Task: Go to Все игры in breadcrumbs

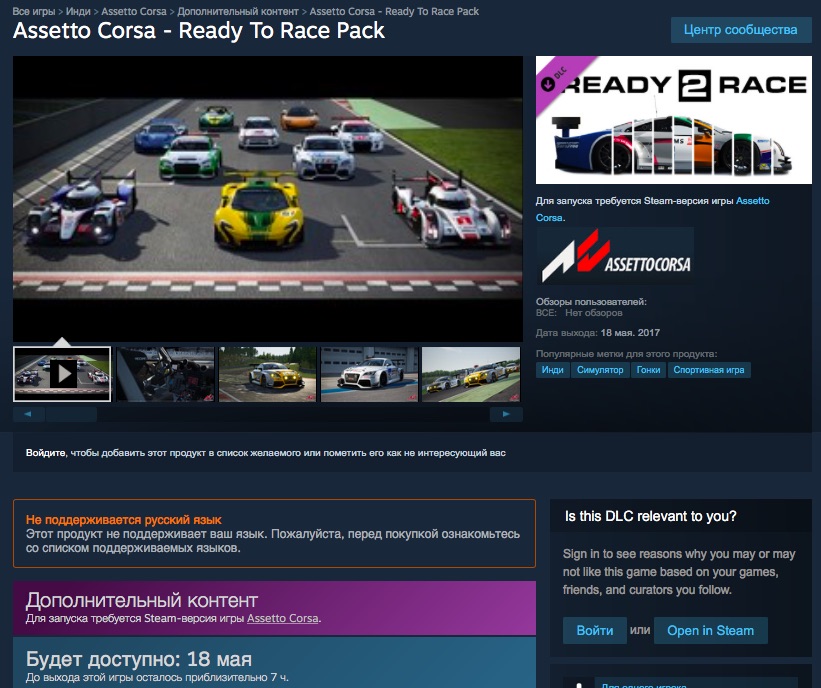Action: tap(34, 12)
